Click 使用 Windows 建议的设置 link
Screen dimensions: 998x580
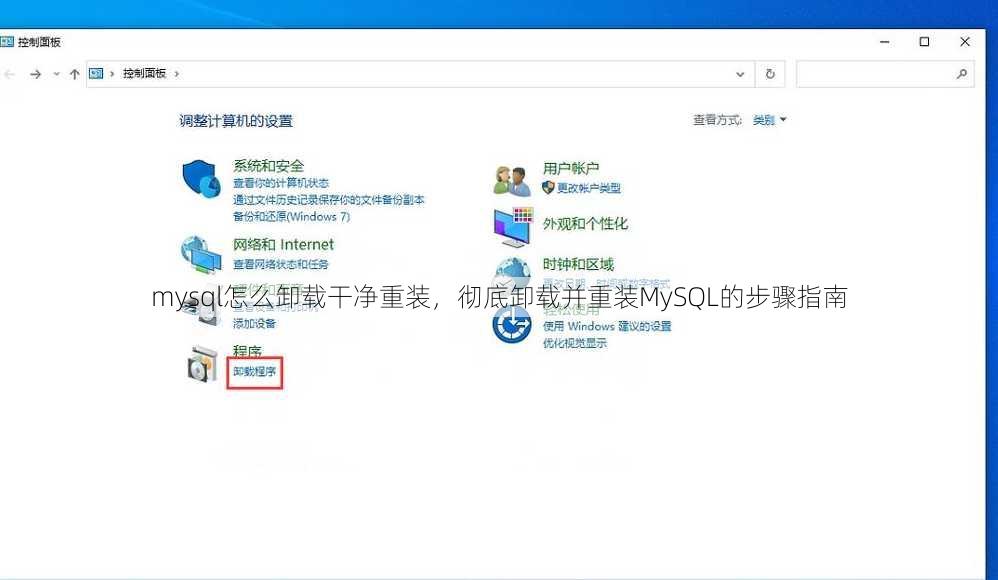pos(607,326)
